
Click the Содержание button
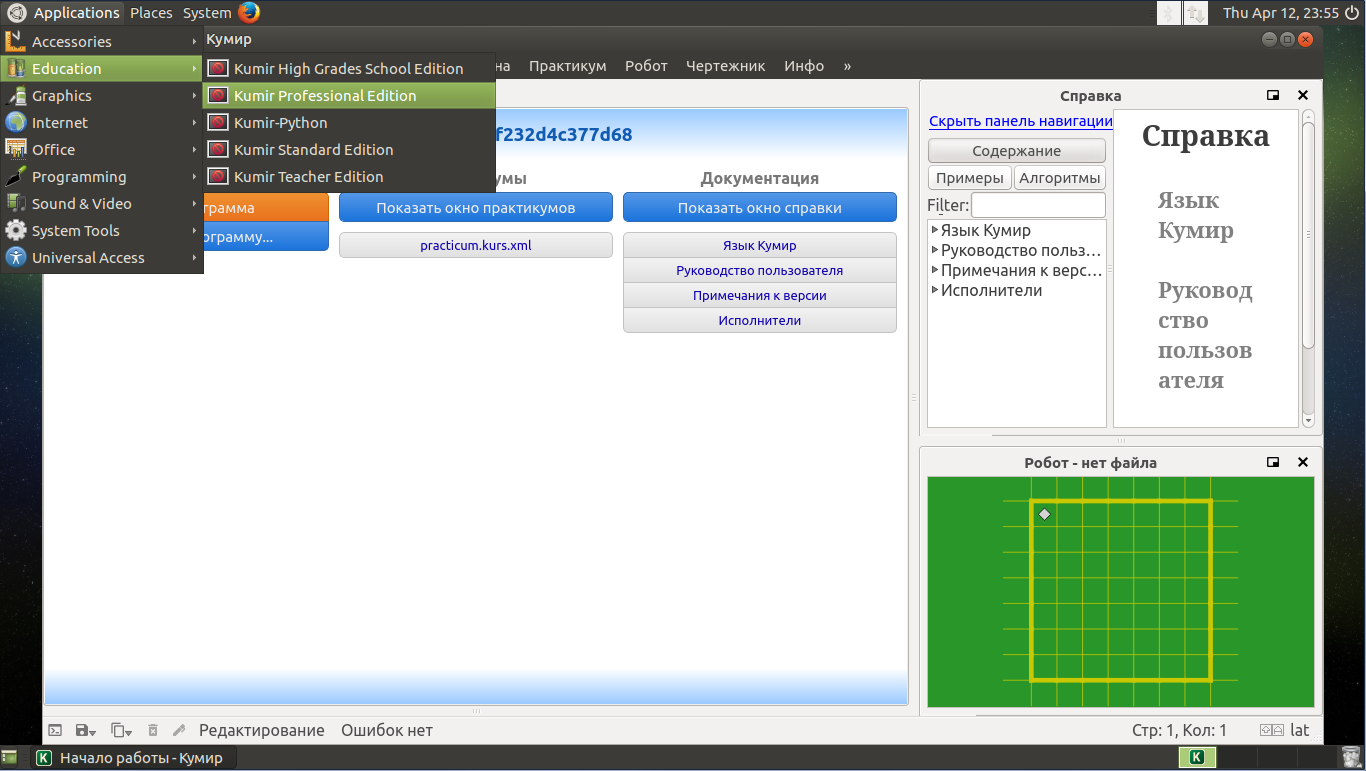tap(1017, 151)
